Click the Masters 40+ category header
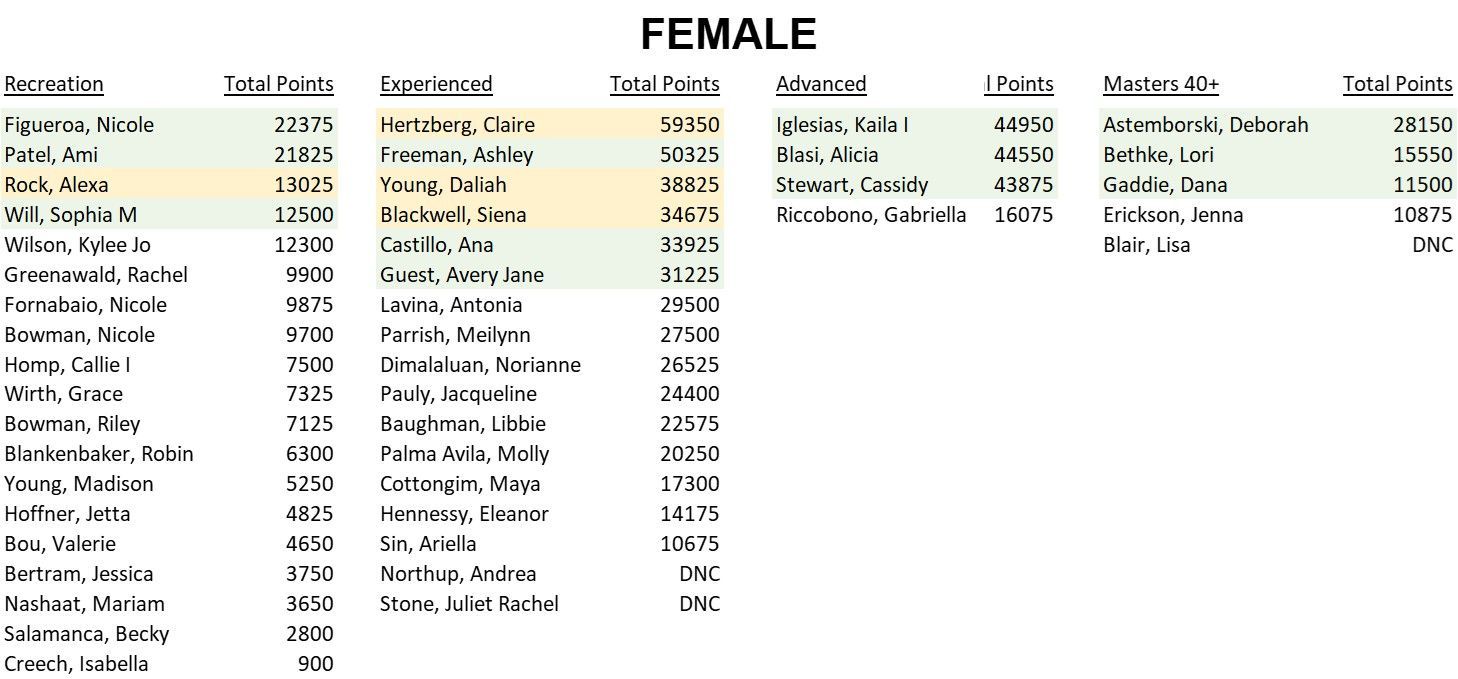The height and width of the screenshot is (679, 1458). click(x=1161, y=84)
